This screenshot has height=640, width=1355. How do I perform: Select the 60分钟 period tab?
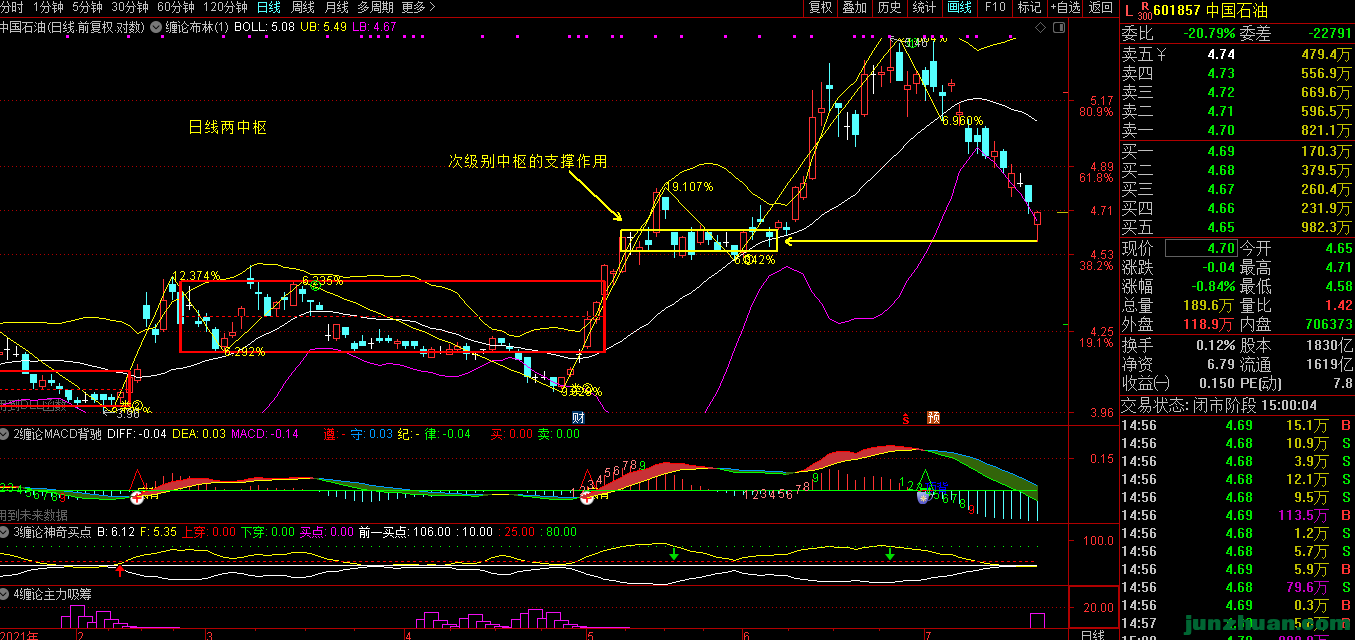175,8
